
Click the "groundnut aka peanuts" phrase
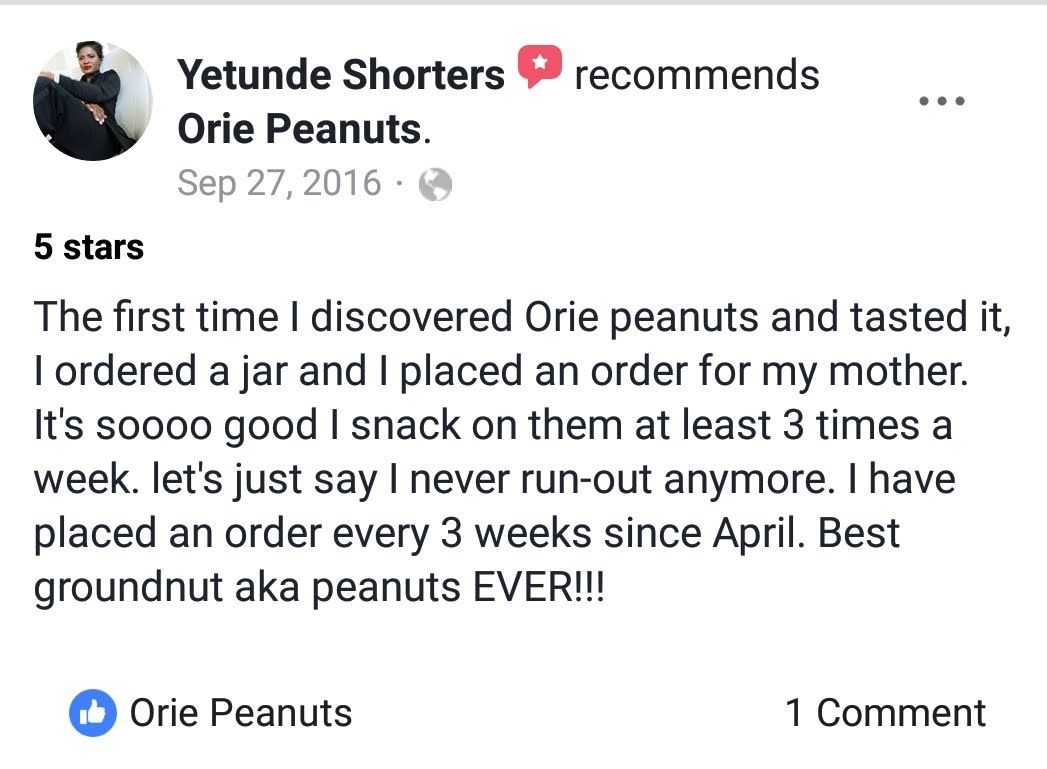tap(247, 587)
